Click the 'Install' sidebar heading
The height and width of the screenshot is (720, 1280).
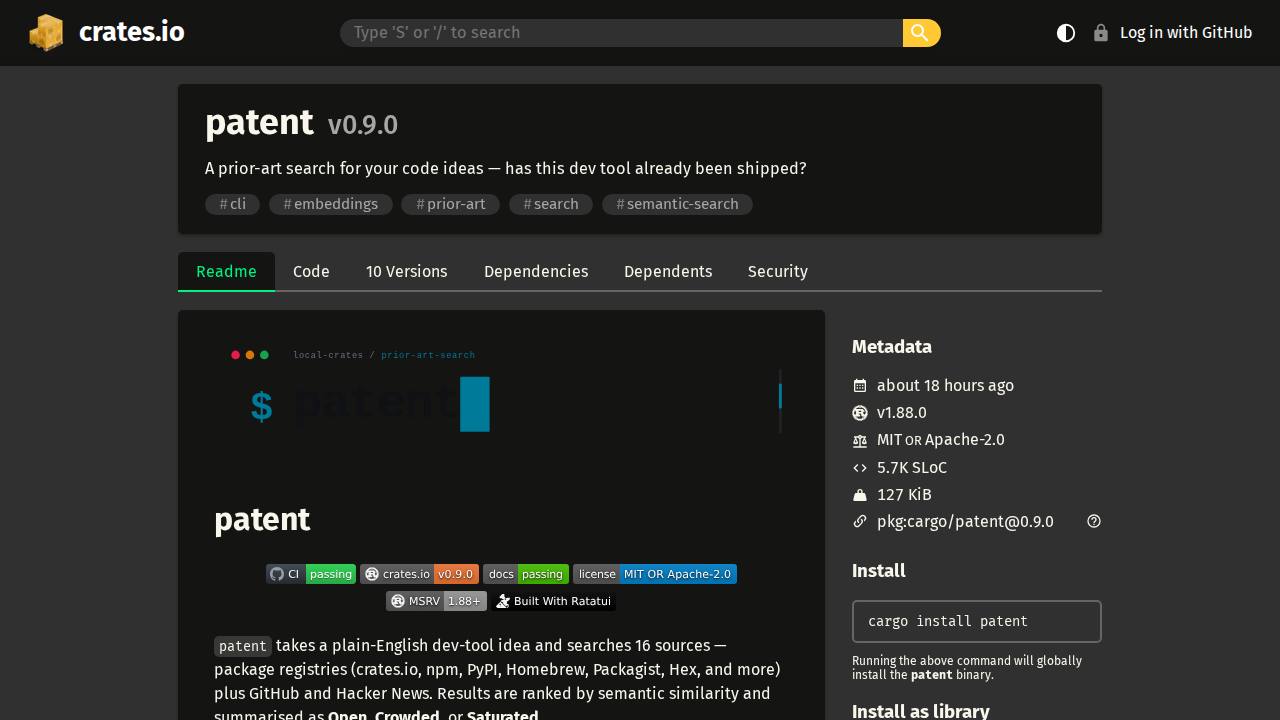click(879, 571)
